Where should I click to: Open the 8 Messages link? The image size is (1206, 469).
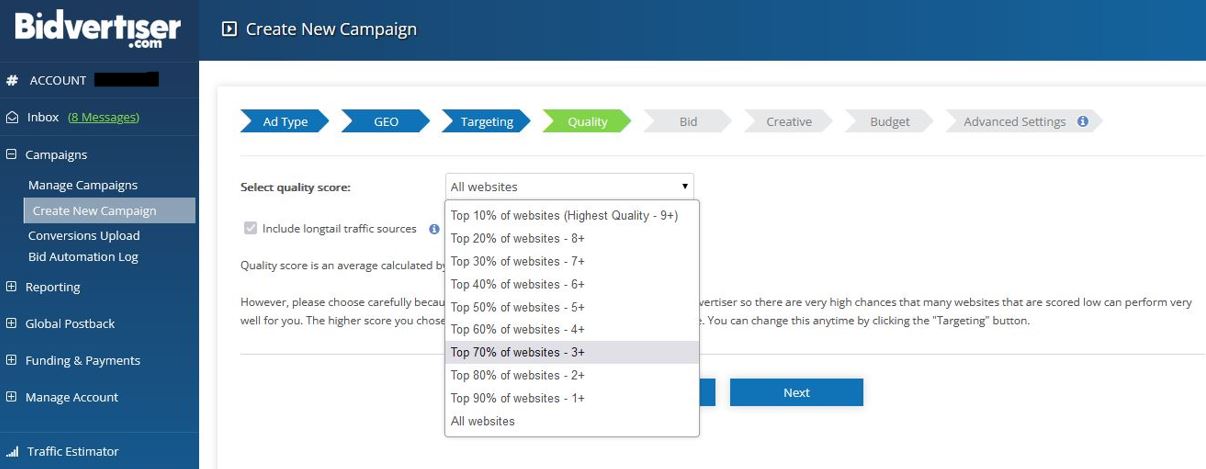point(103,117)
